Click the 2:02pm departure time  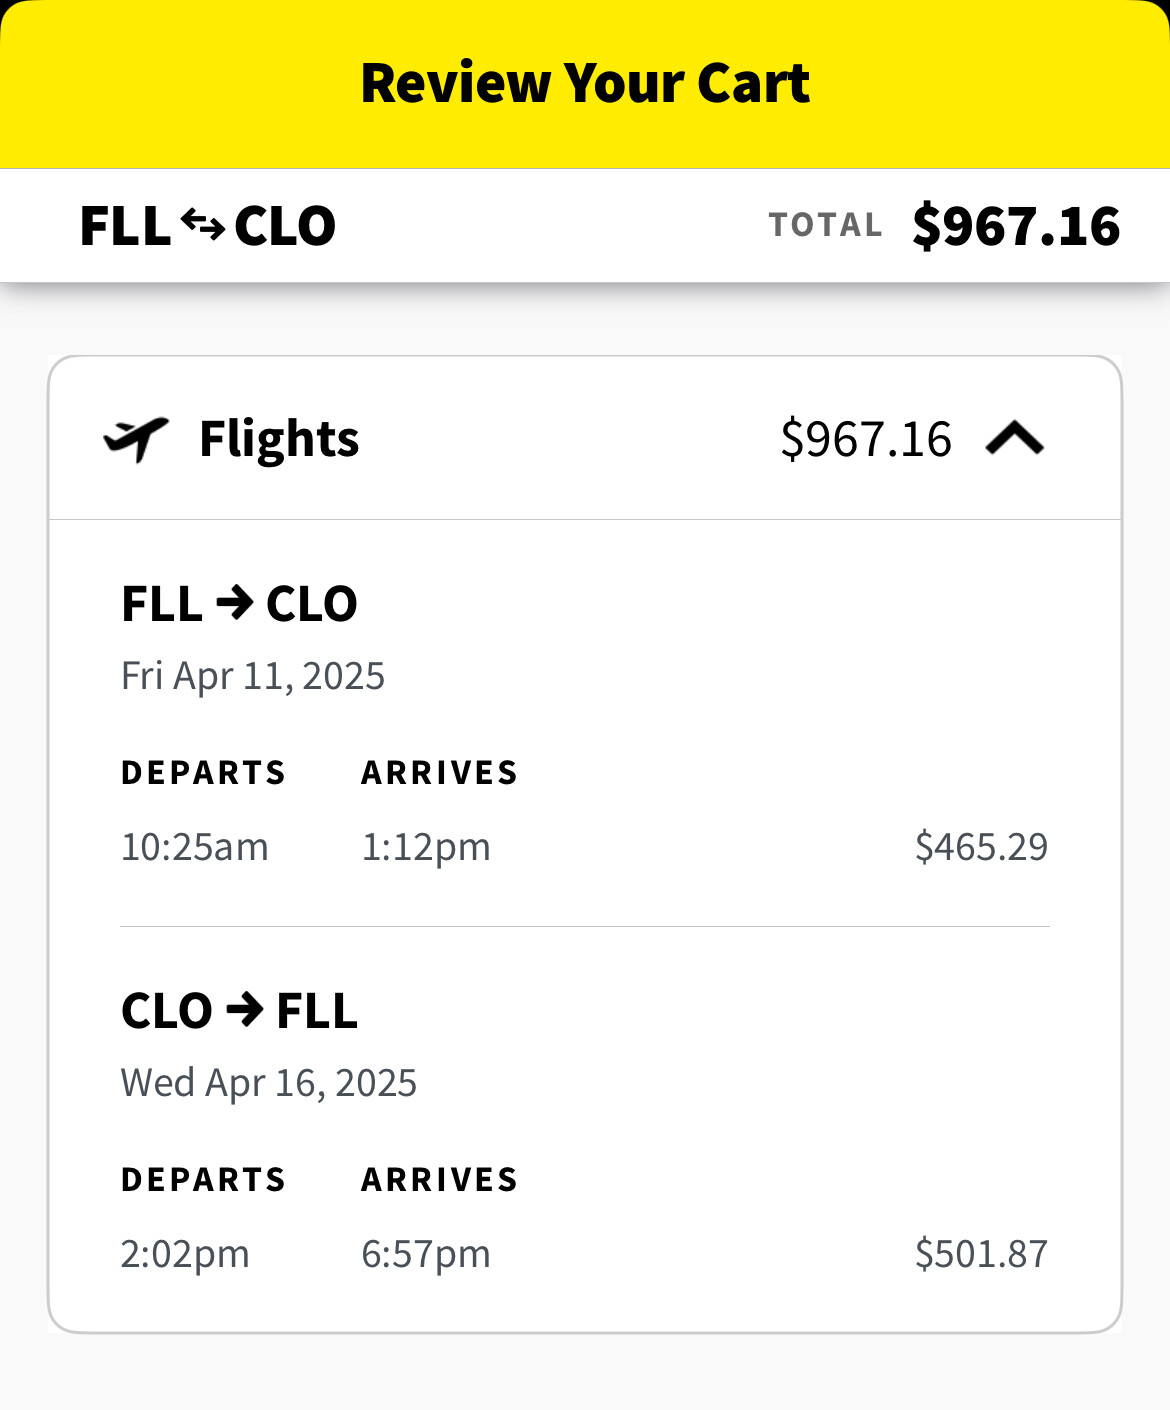click(x=185, y=1254)
